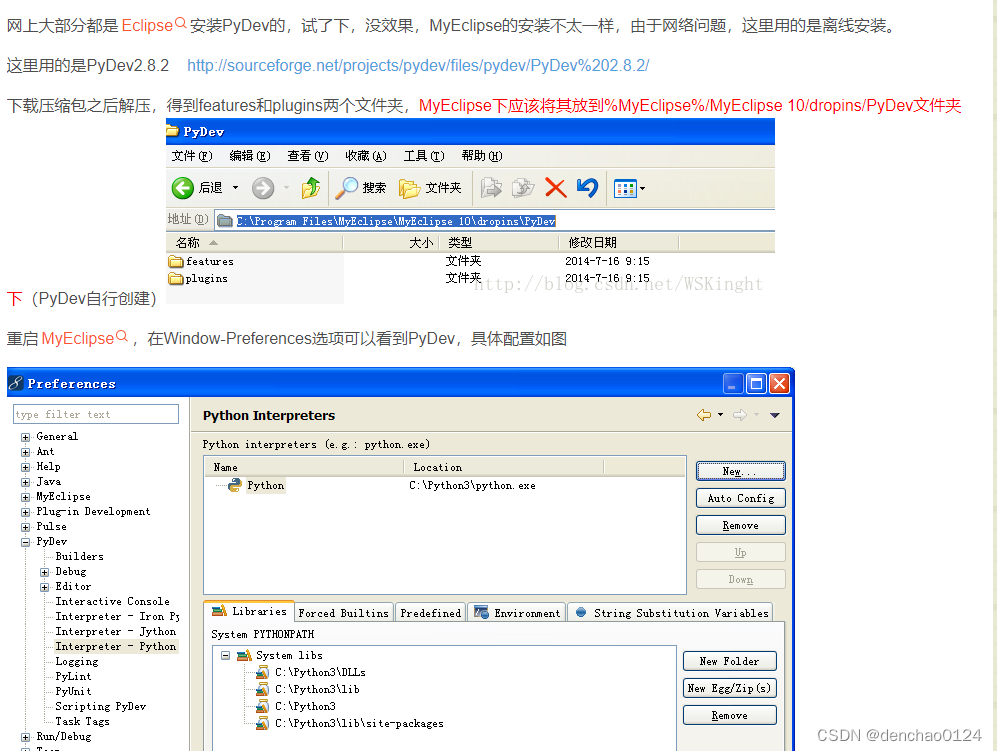Click the Copy To folder toolbar icon
Viewport: 997px width, 751px height.
coord(523,188)
